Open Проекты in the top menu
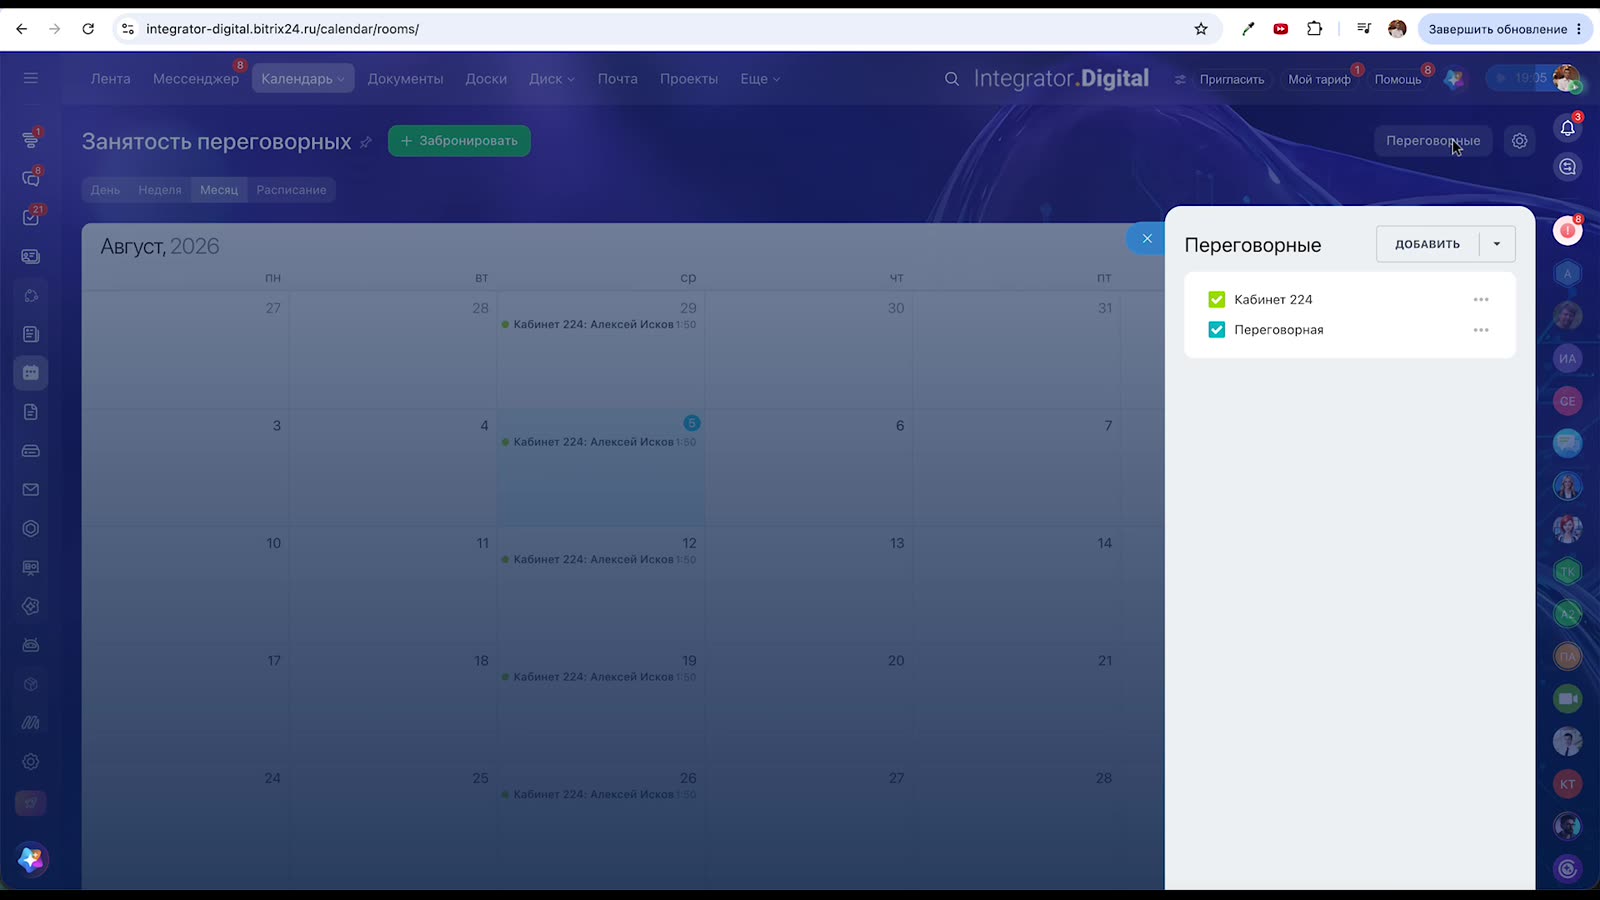Viewport: 1600px width, 900px height. [689, 79]
